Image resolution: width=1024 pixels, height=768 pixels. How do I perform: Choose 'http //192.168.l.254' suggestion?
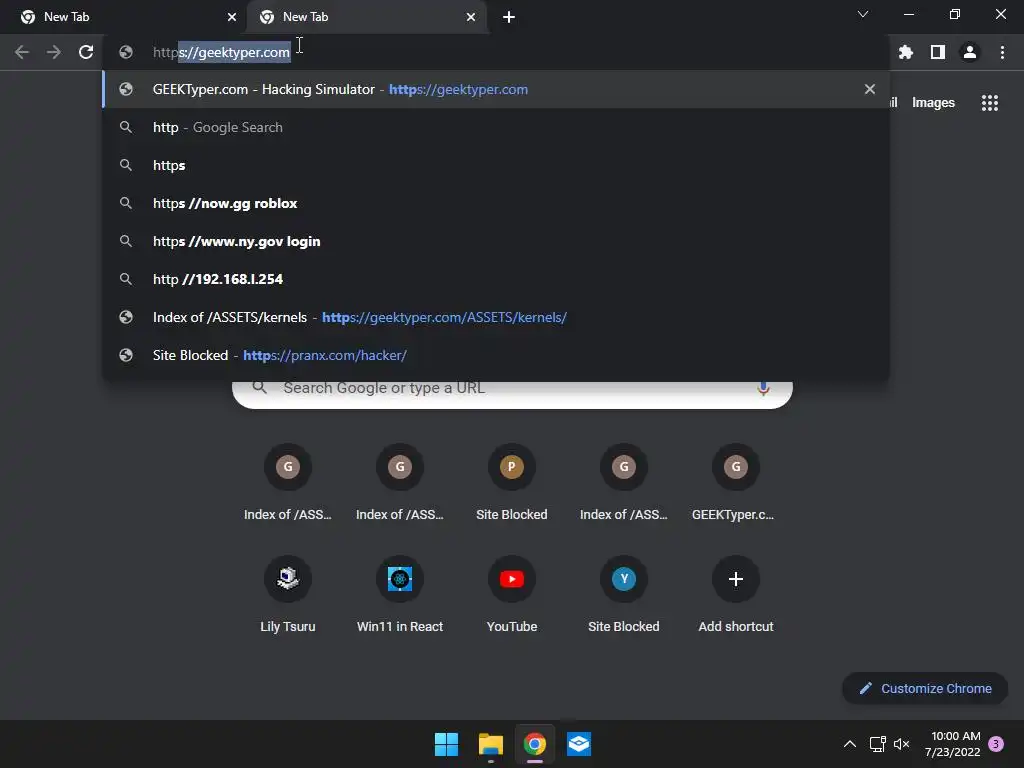point(496,279)
